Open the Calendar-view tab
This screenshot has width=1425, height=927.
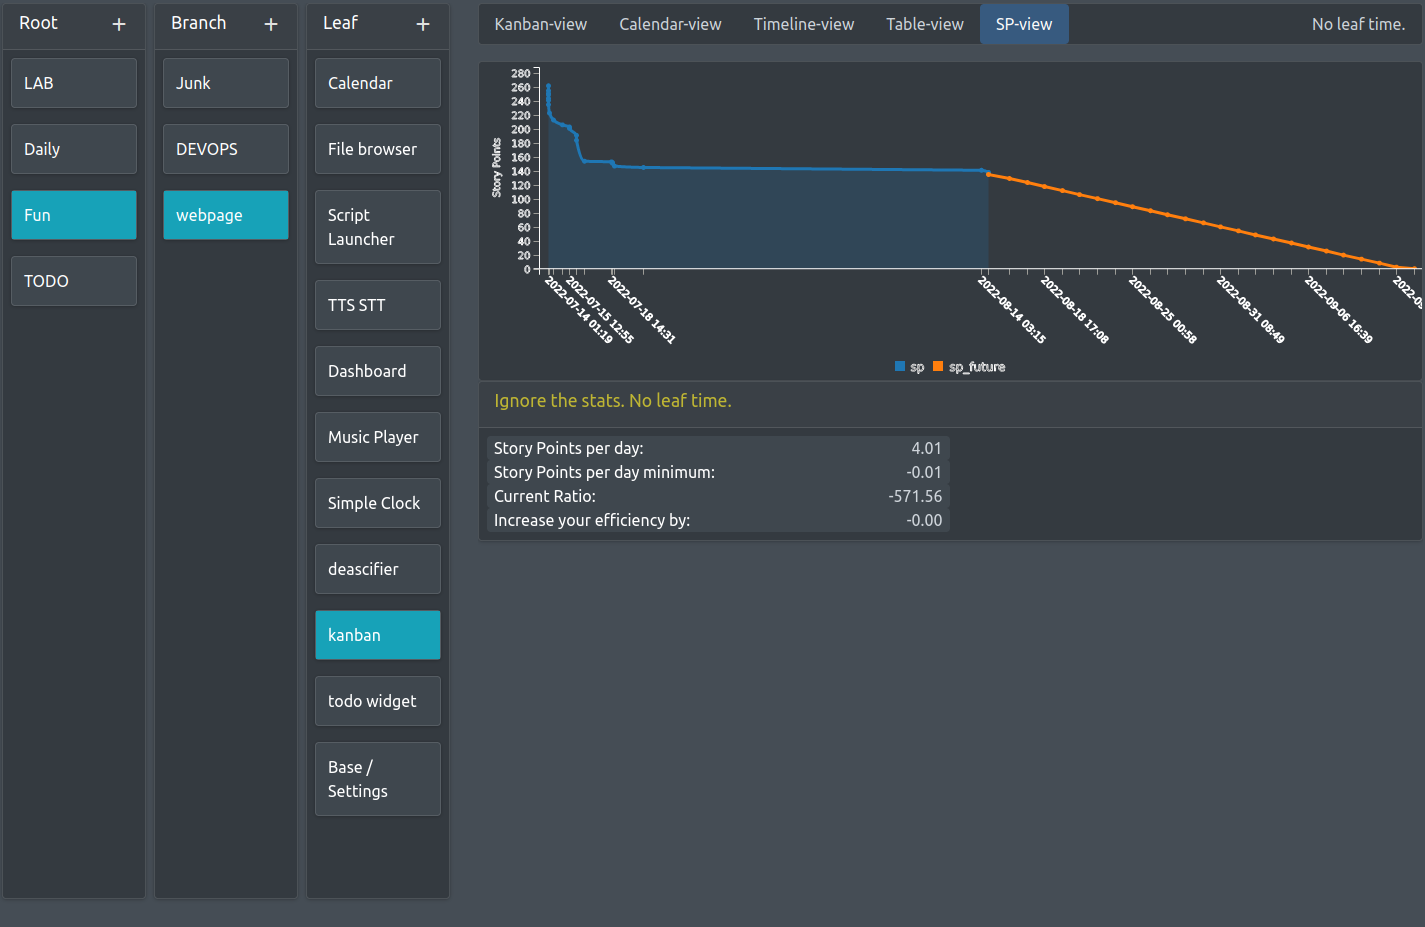click(x=670, y=24)
